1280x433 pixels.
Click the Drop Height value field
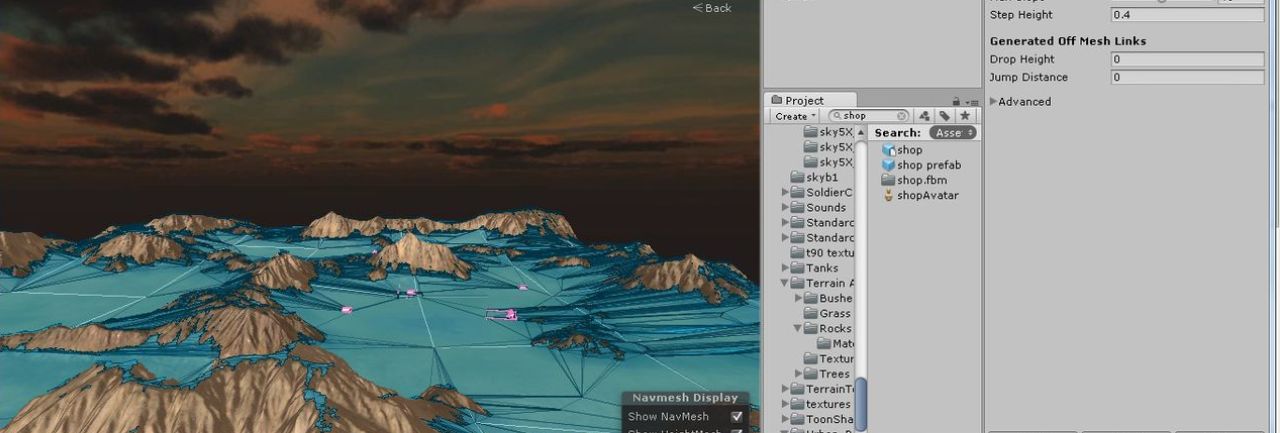click(1188, 60)
